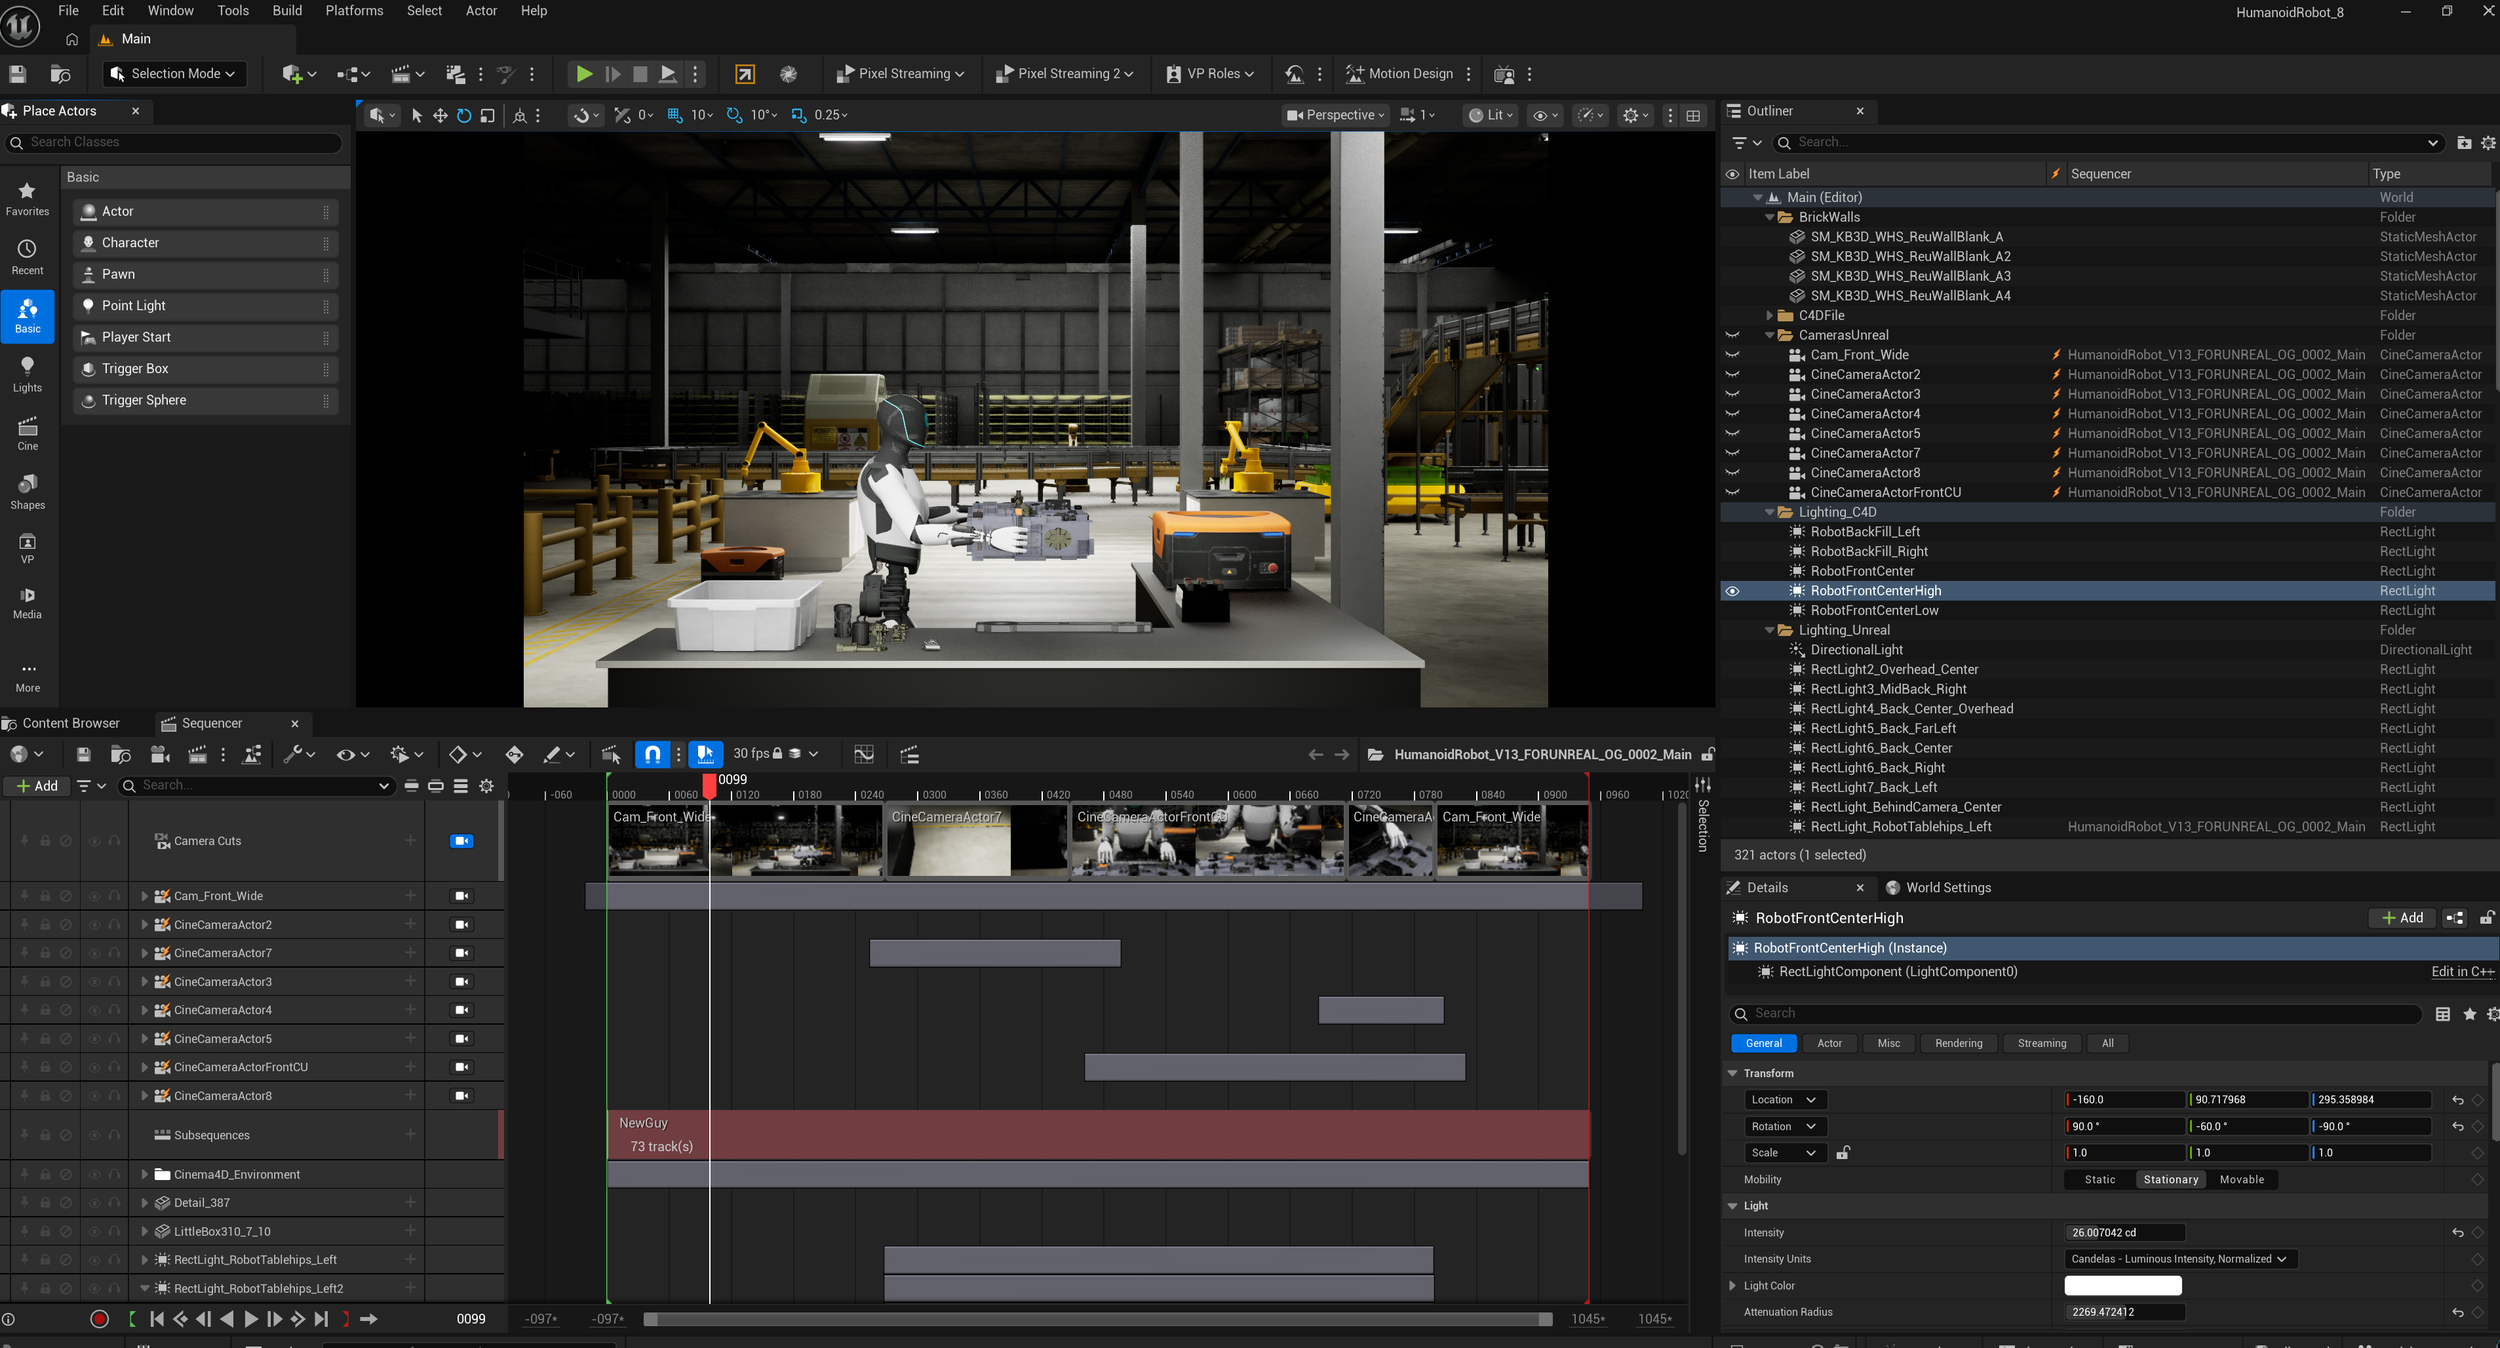The height and width of the screenshot is (1348, 2500).
Task: Play the sequence forward in Sequencer
Action: pos(251,1319)
